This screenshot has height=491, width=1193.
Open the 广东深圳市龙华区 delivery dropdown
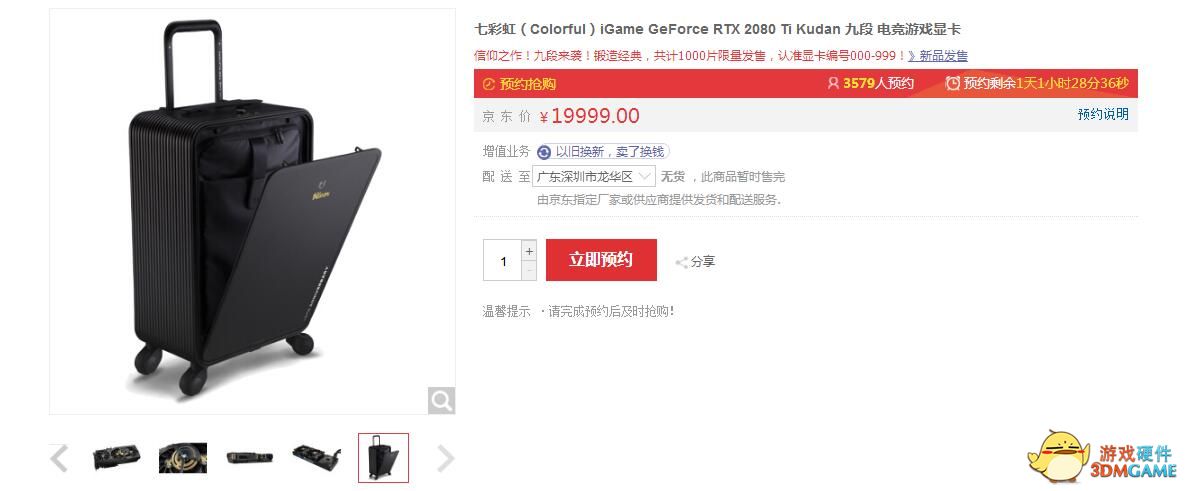(x=593, y=177)
